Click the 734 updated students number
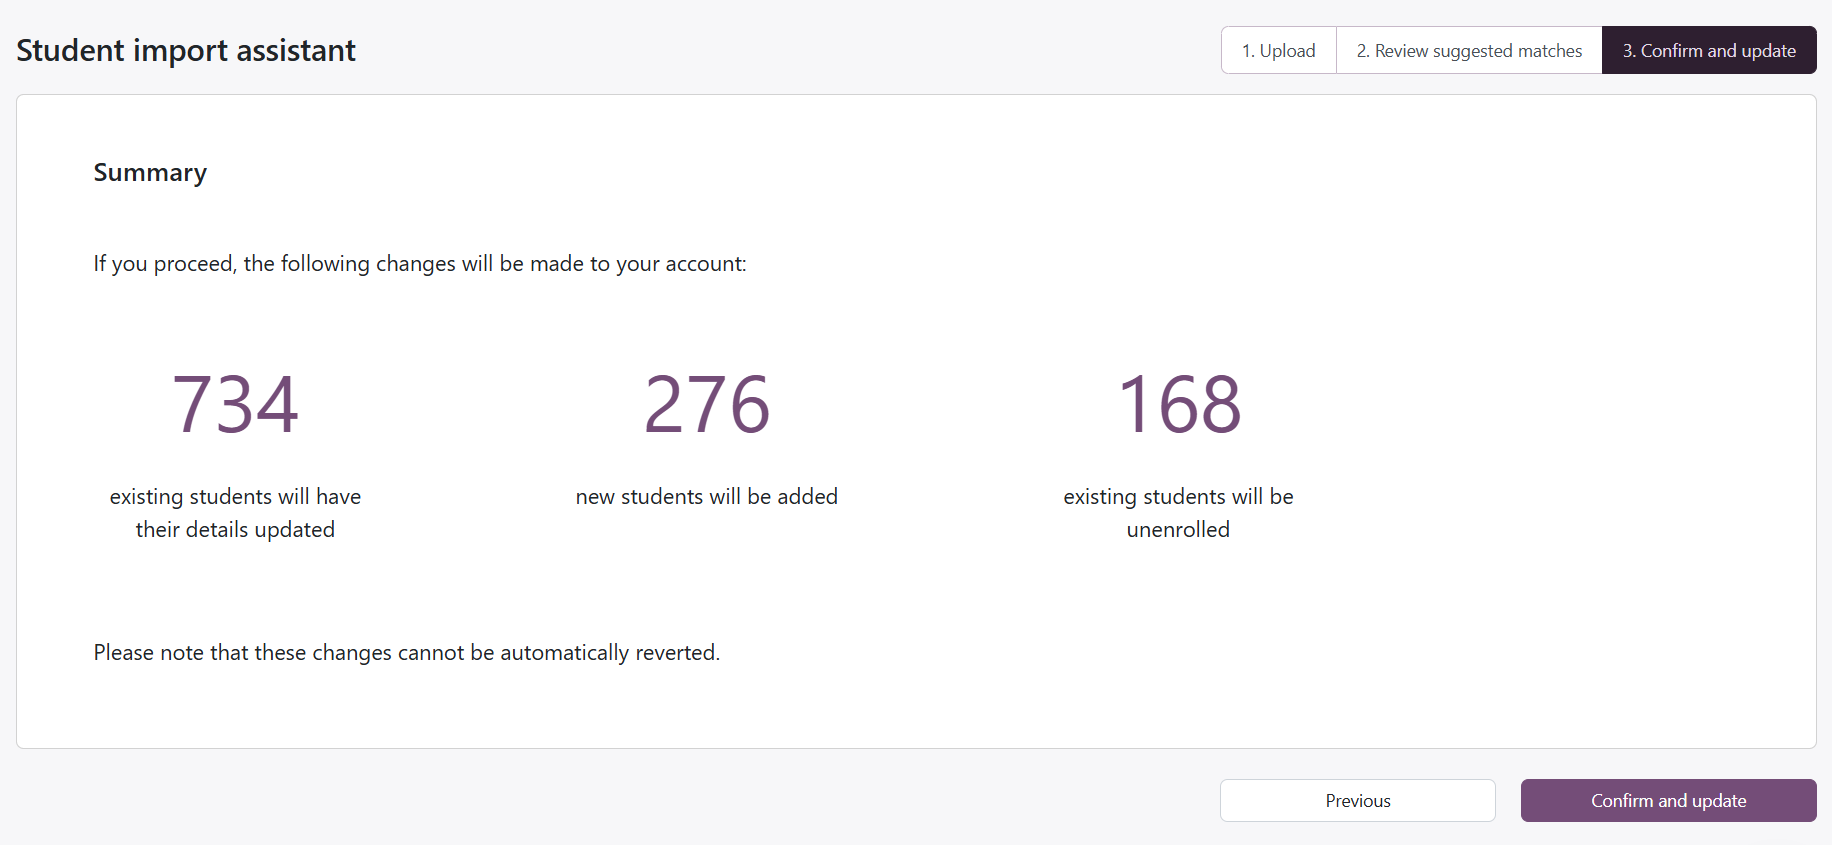The width and height of the screenshot is (1832, 845). pyautogui.click(x=235, y=405)
